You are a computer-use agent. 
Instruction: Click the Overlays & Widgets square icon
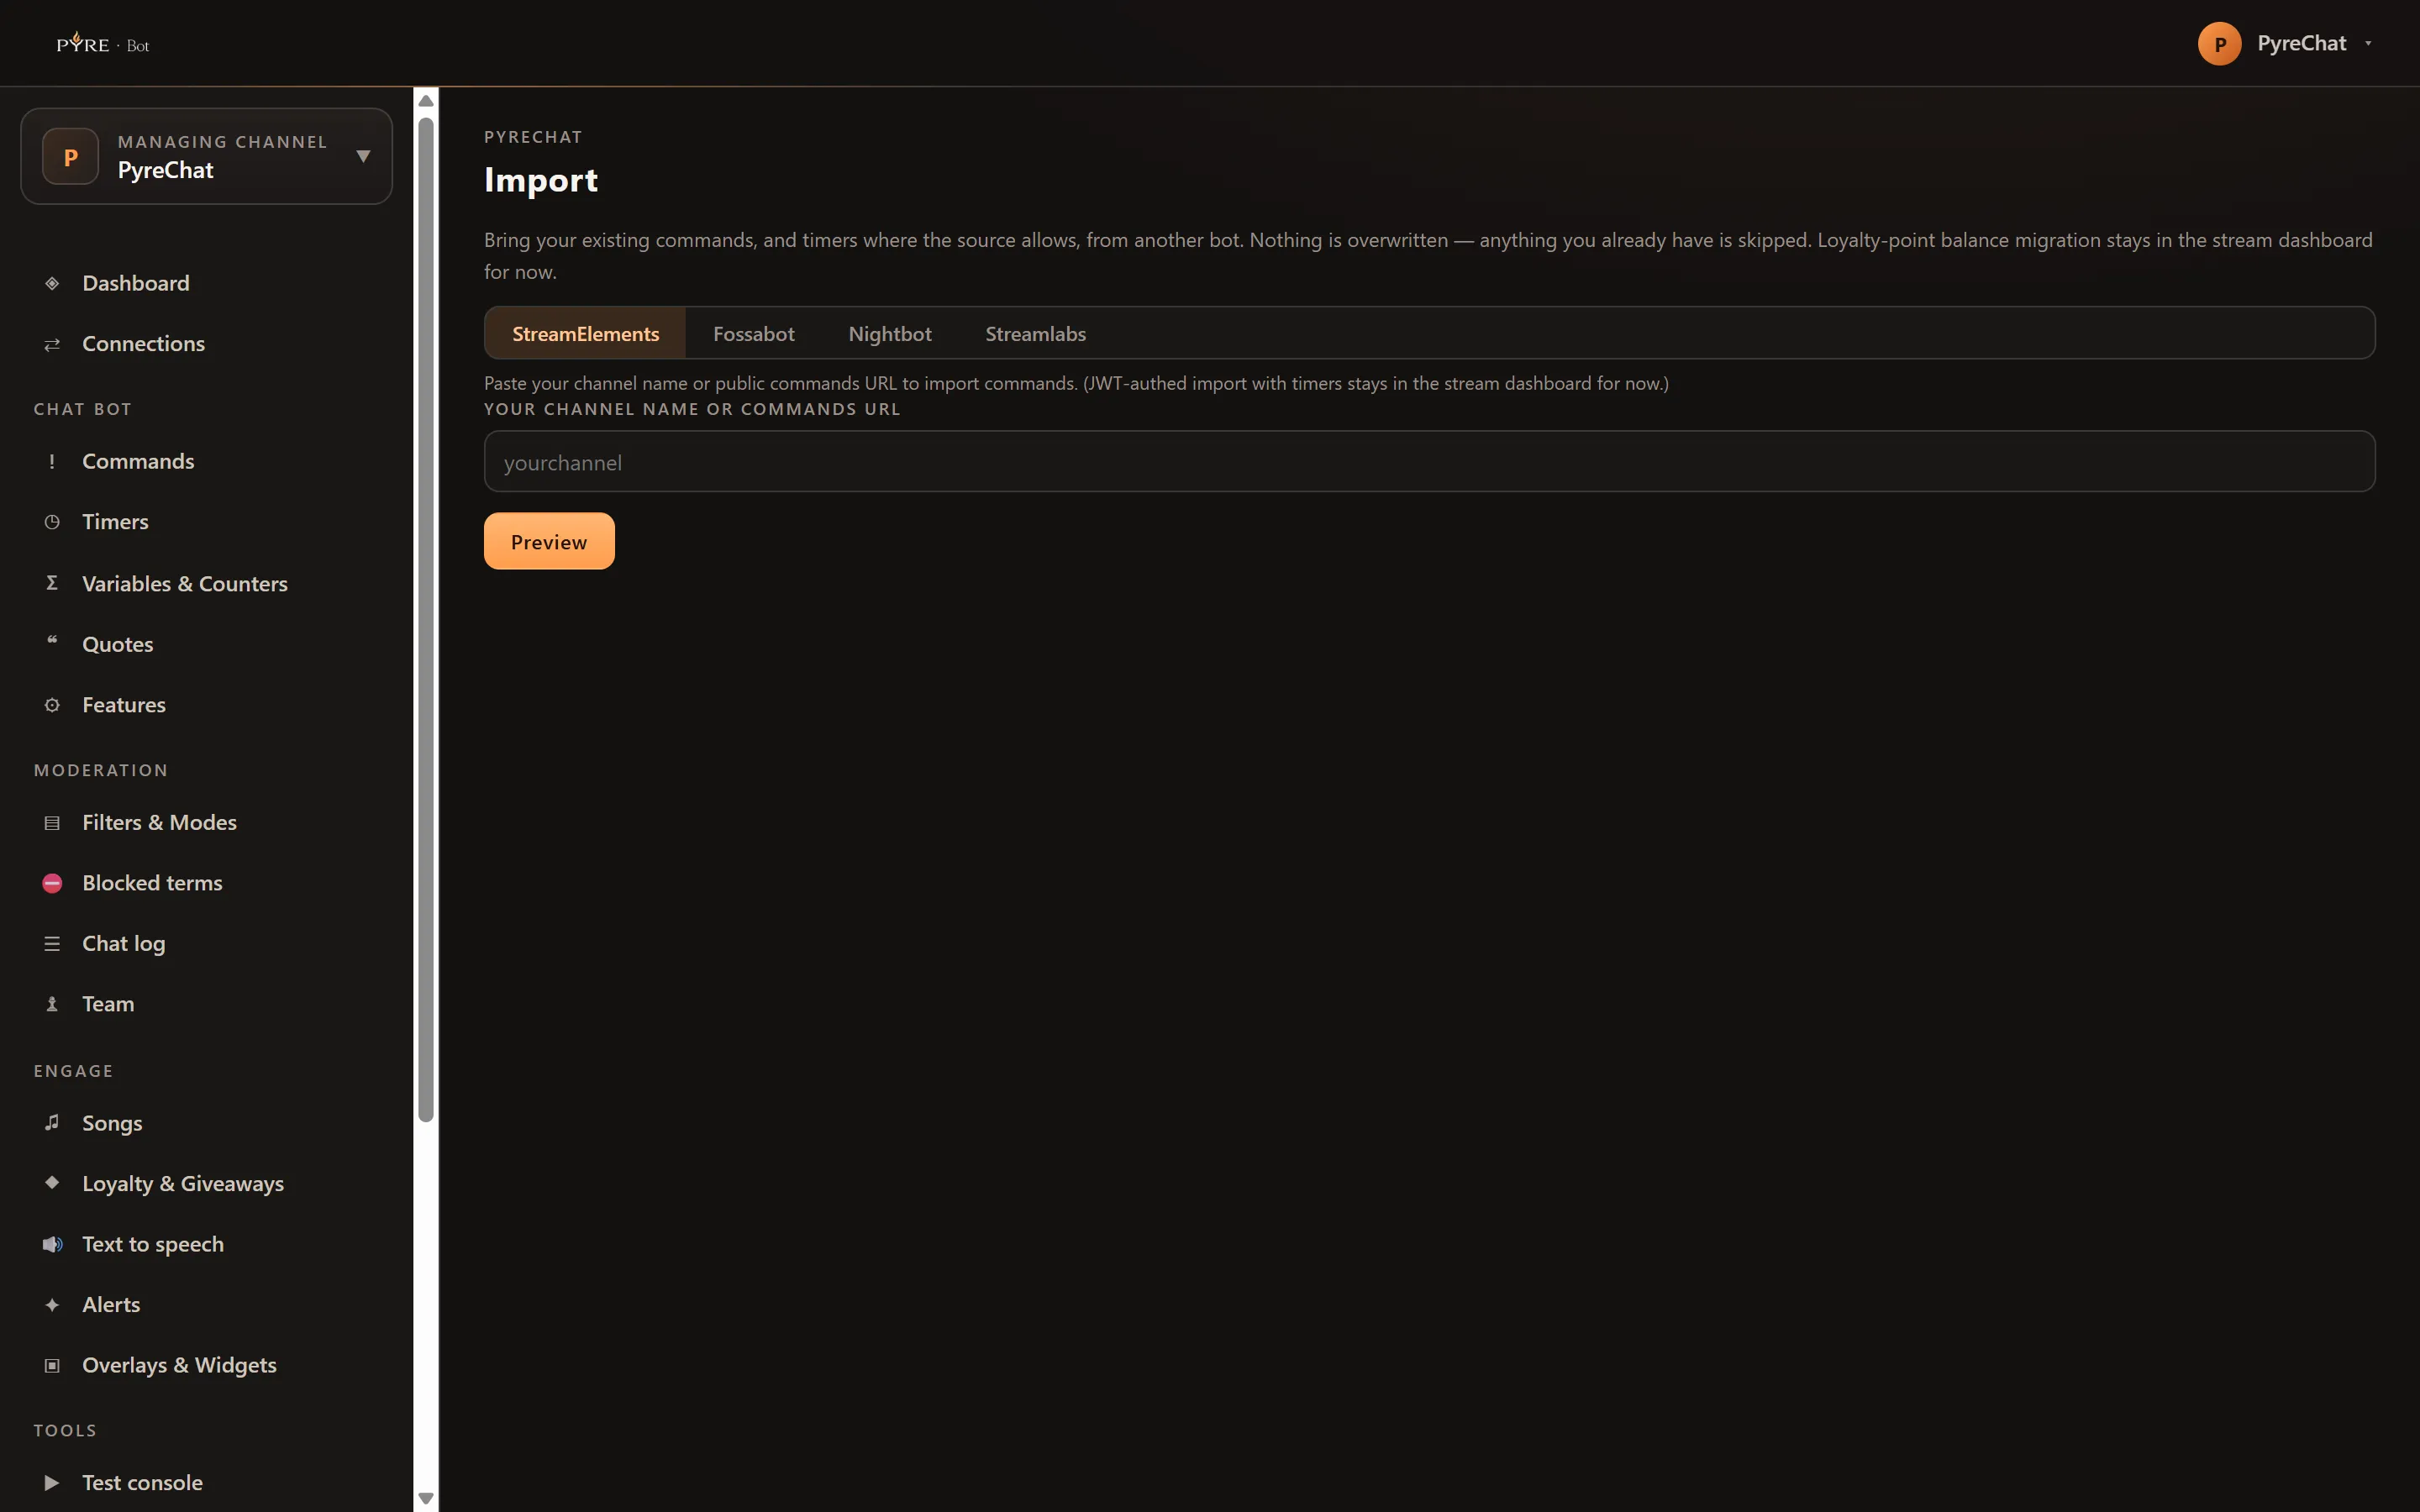(52, 1366)
